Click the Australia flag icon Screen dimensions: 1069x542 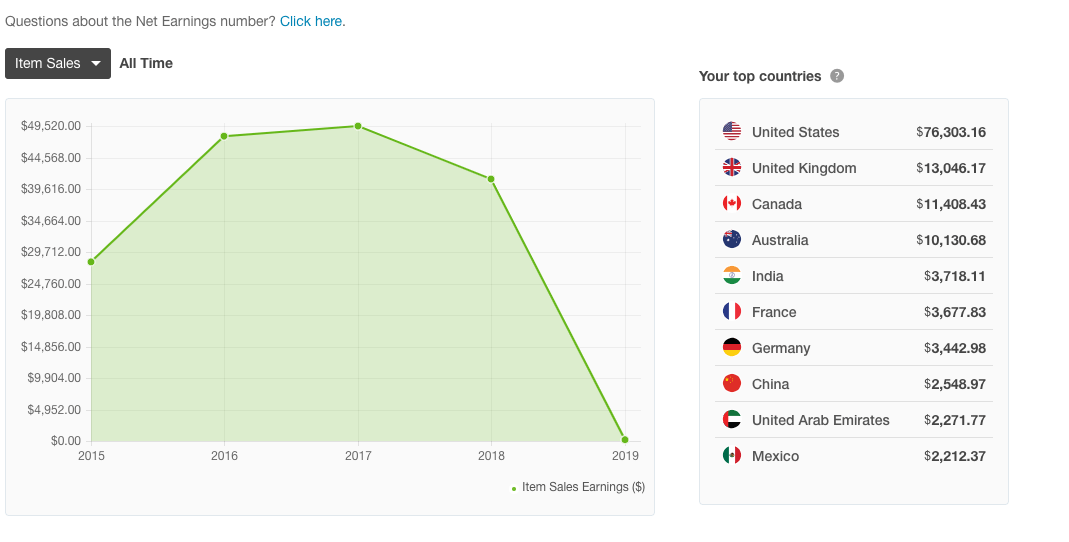click(x=732, y=240)
